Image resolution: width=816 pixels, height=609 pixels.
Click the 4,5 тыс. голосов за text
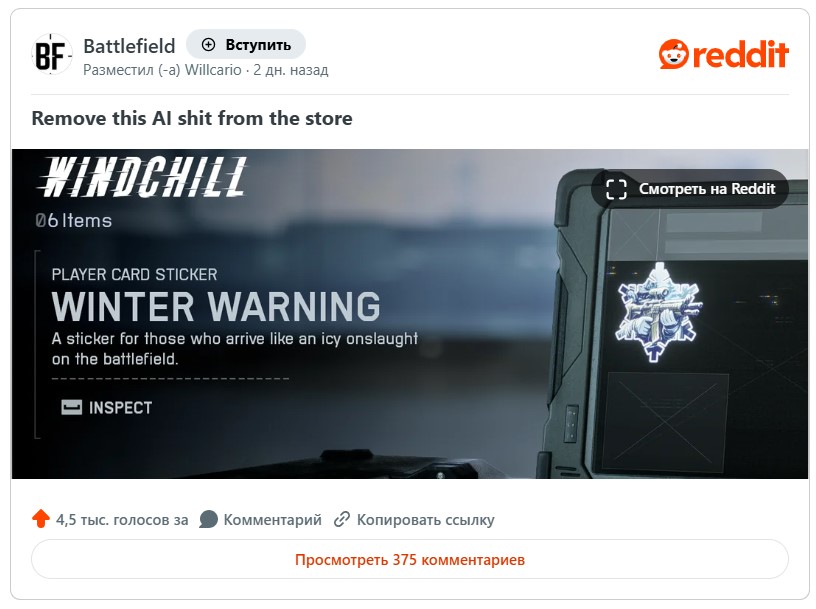(x=122, y=519)
